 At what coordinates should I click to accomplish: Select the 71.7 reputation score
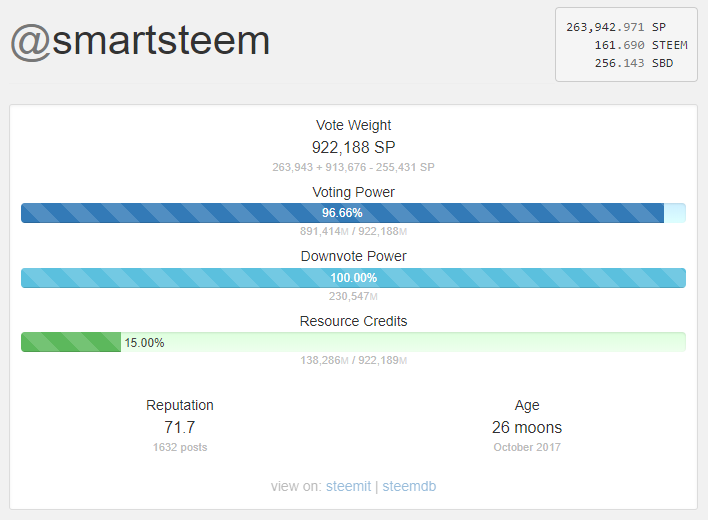[180, 427]
